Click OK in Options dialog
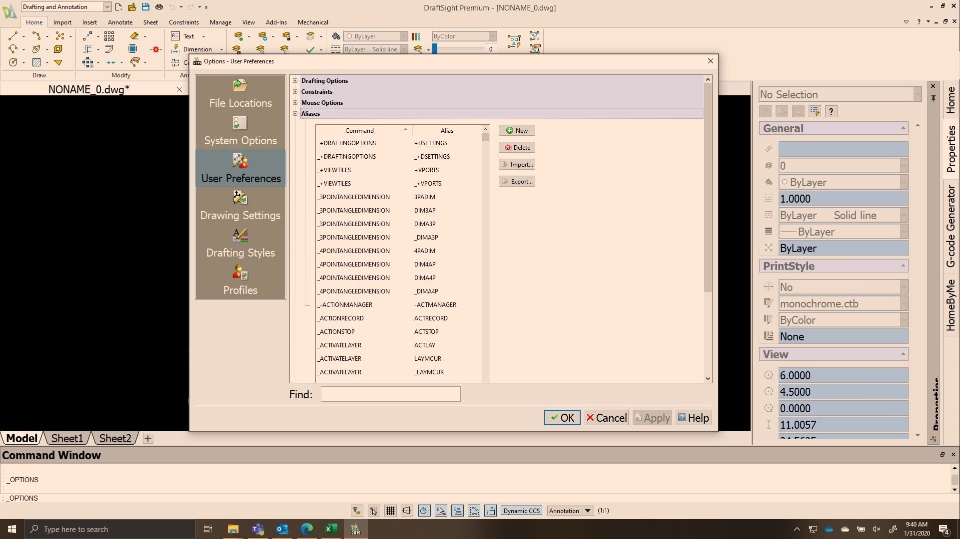 tap(562, 418)
